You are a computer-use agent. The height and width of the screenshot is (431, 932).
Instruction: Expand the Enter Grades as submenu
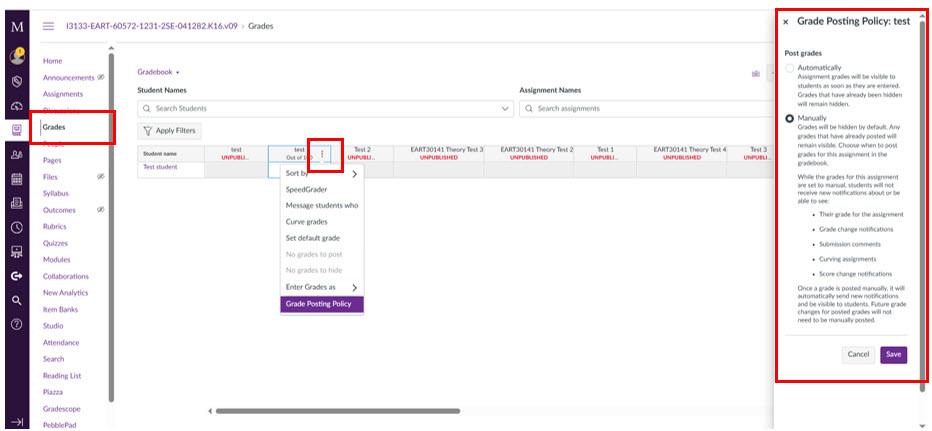(321, 287)
